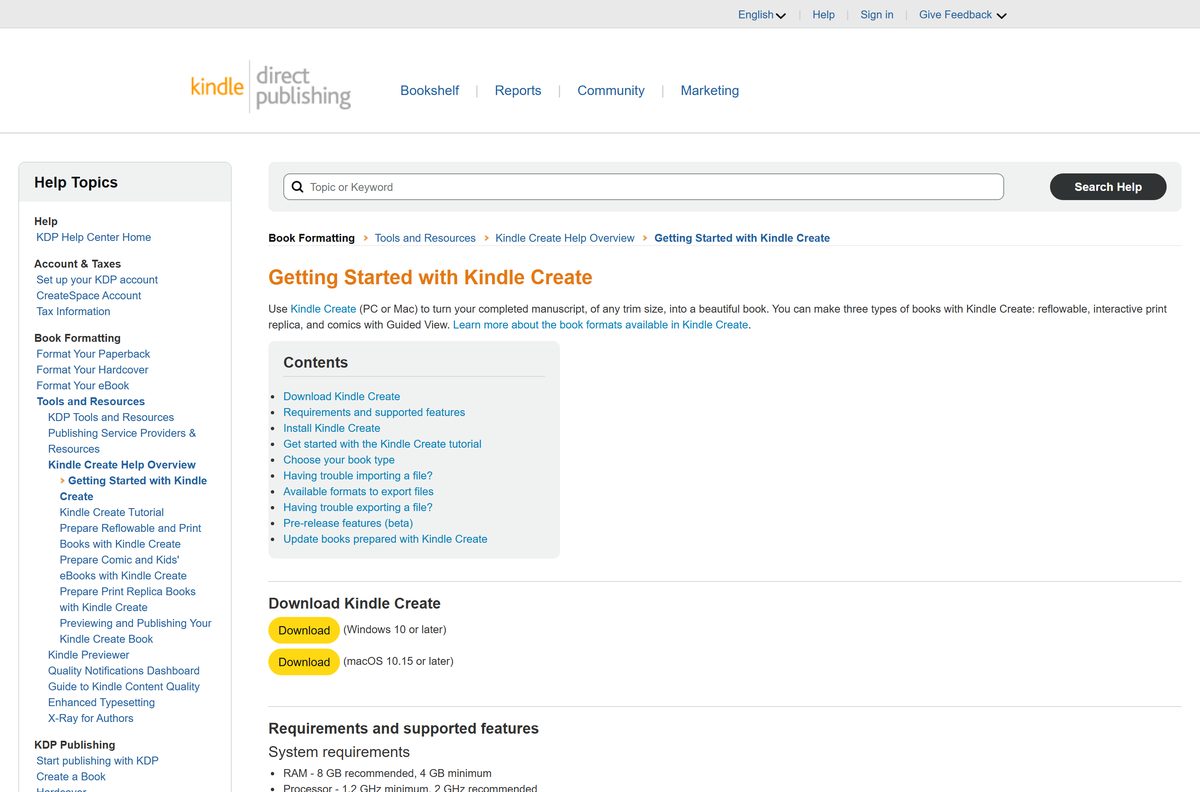This screenshot has height=792, width=1200.
Task: Jump to Choose your book type
Action: 339,460
